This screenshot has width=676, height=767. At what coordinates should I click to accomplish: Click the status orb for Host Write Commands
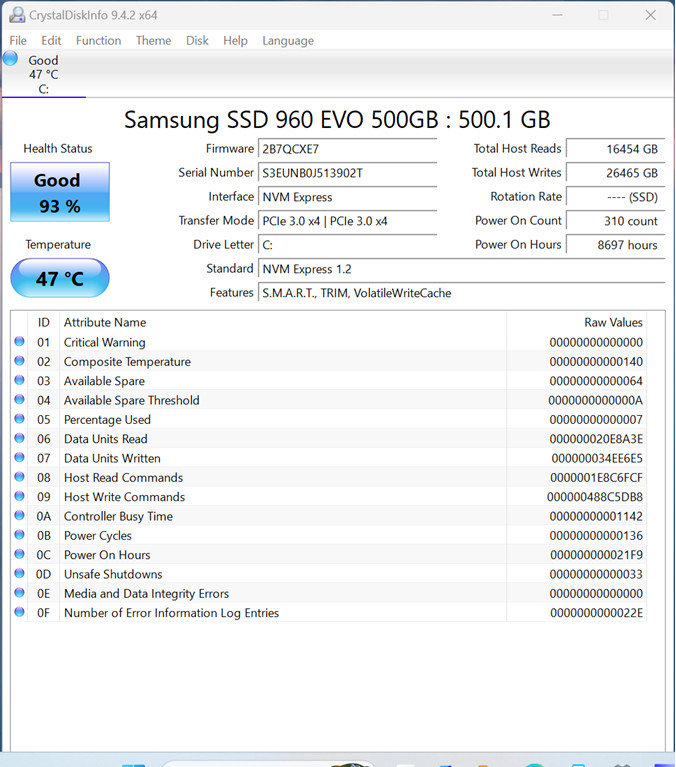(x=20, y=496)
